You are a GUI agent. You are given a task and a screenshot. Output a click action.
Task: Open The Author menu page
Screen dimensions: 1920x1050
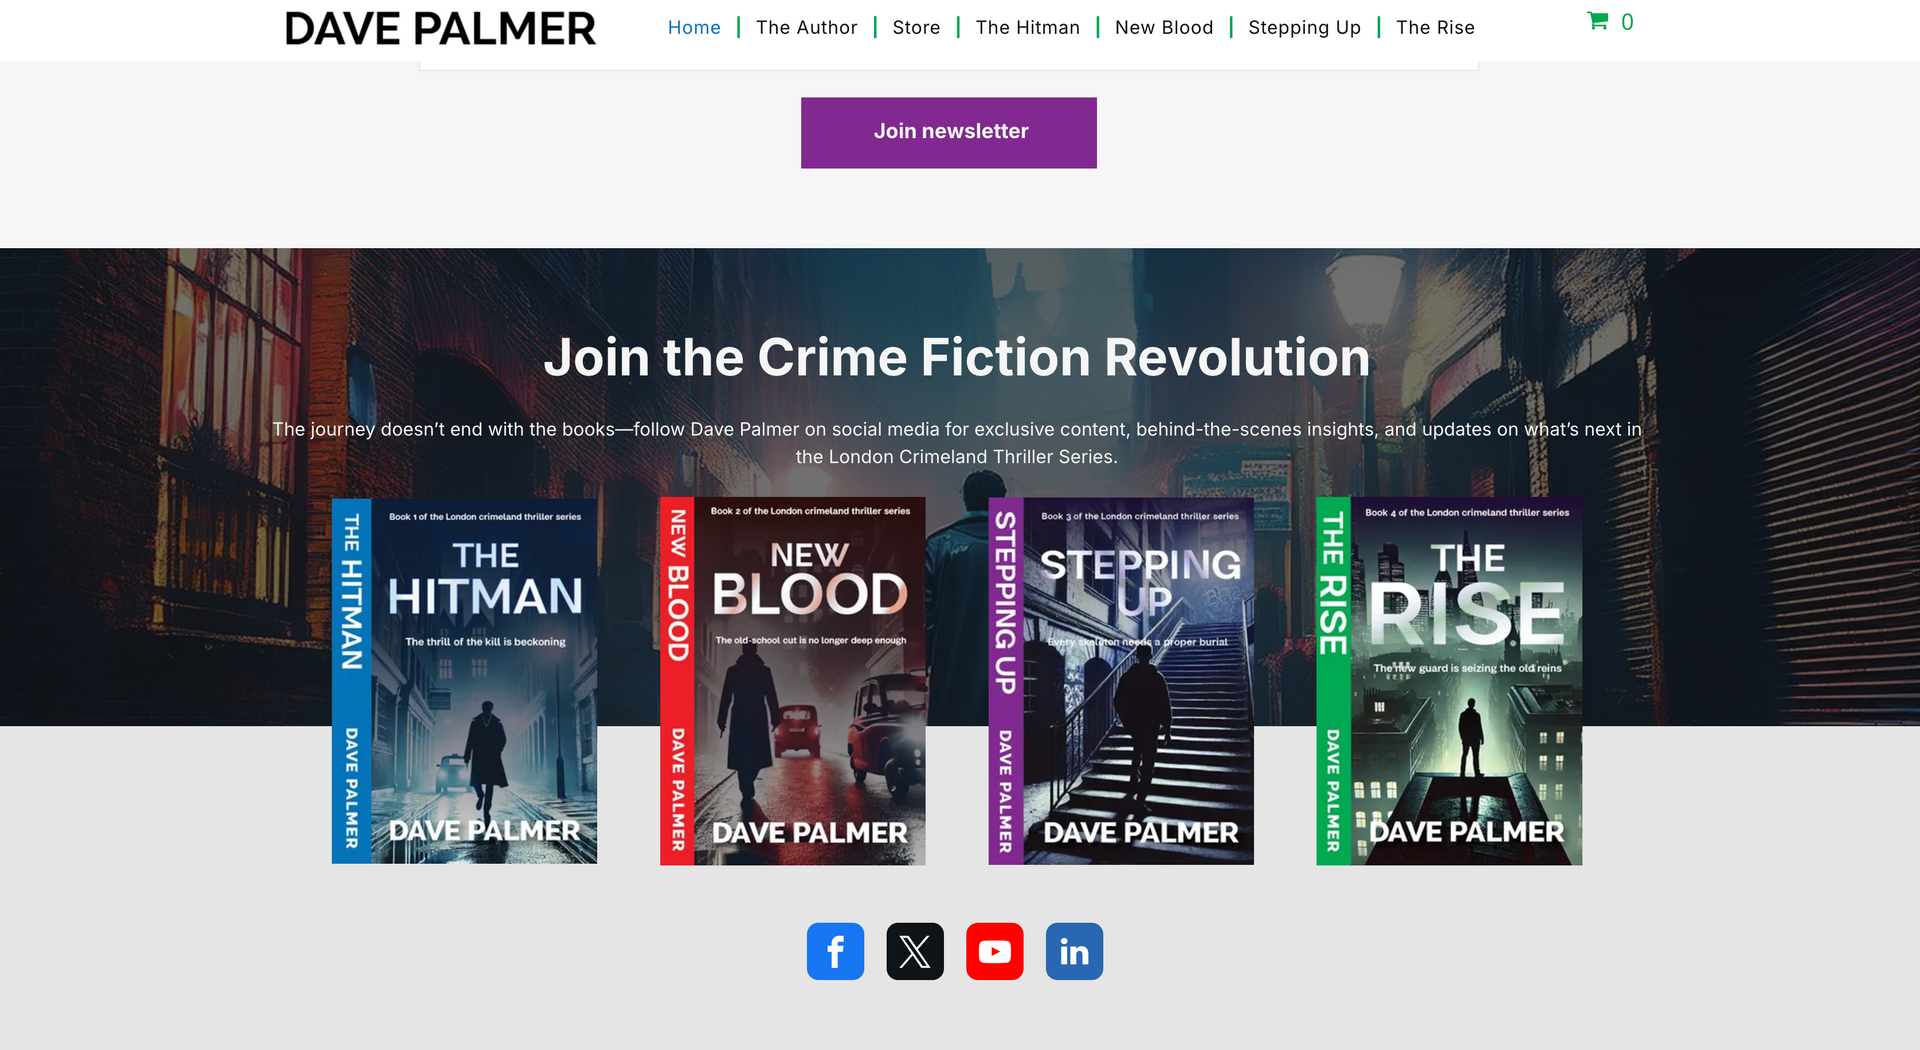click(x=807, y=27)
